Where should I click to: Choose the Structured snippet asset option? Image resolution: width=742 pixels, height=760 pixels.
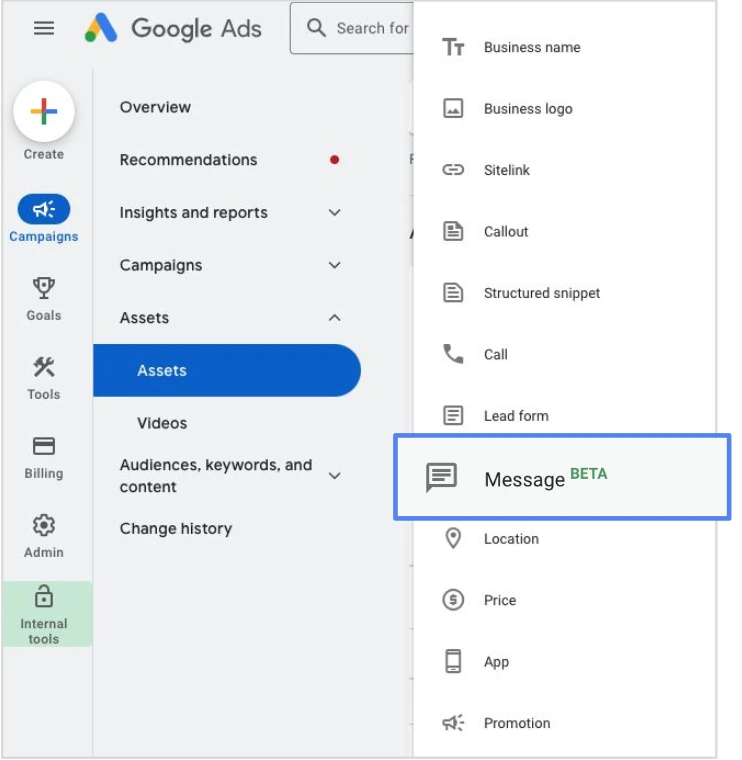pyautogui.click(x=542, y=293)
